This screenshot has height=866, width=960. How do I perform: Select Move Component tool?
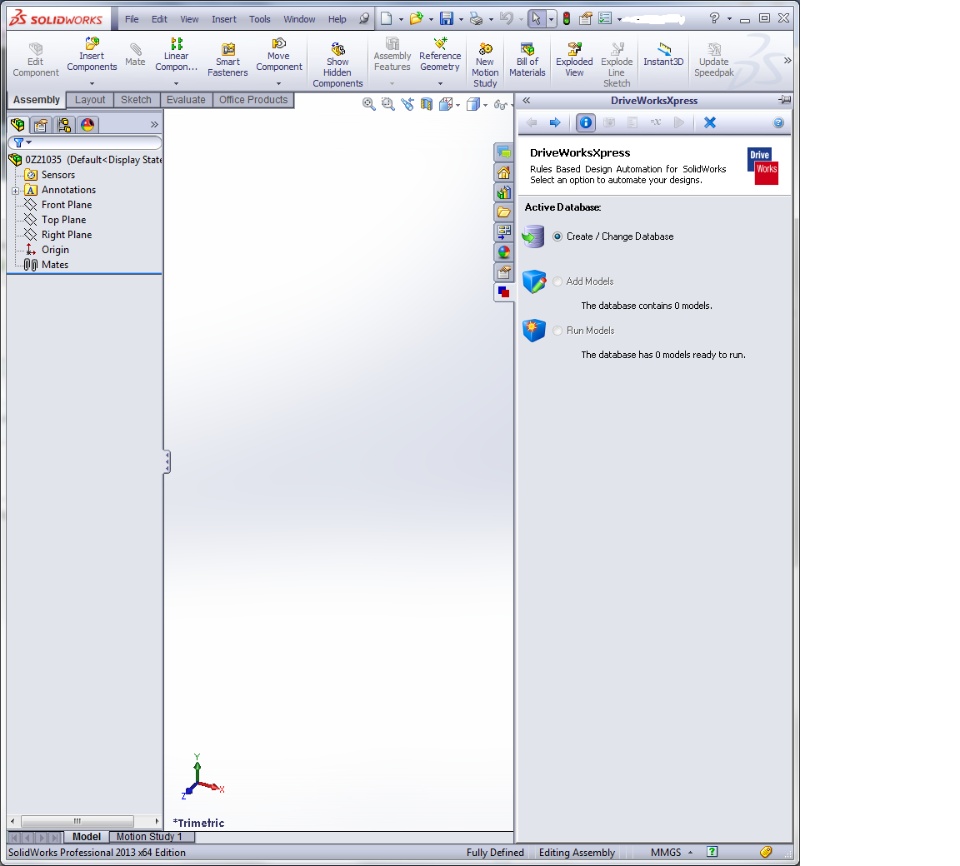(x=279, y=55)
